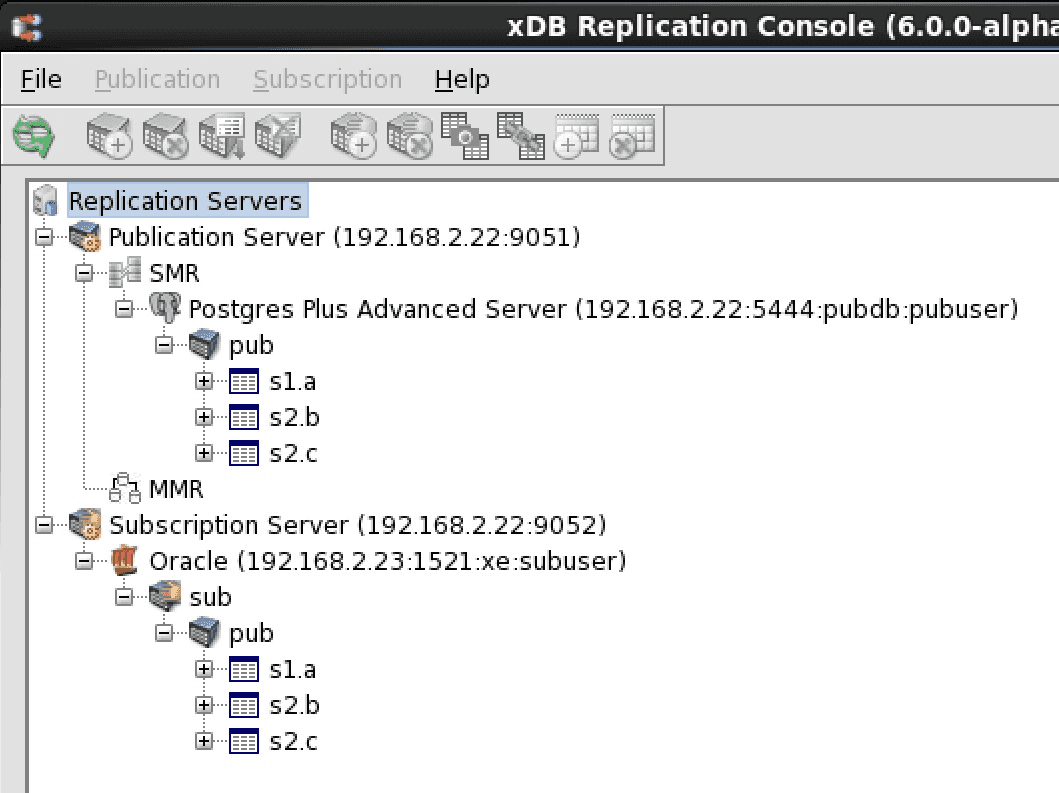Select the MMR tree node
Screen dimensions: 1059x793
click(x=175, y=489)
